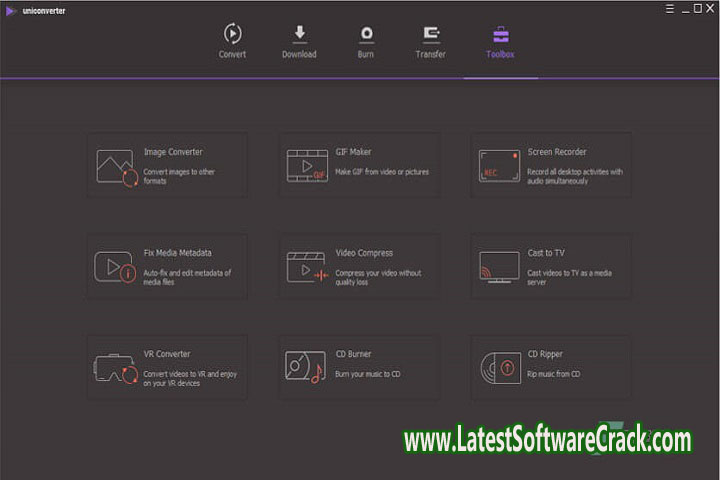
Task: Open the Image Converter tool icon
Action: (115, 166)
